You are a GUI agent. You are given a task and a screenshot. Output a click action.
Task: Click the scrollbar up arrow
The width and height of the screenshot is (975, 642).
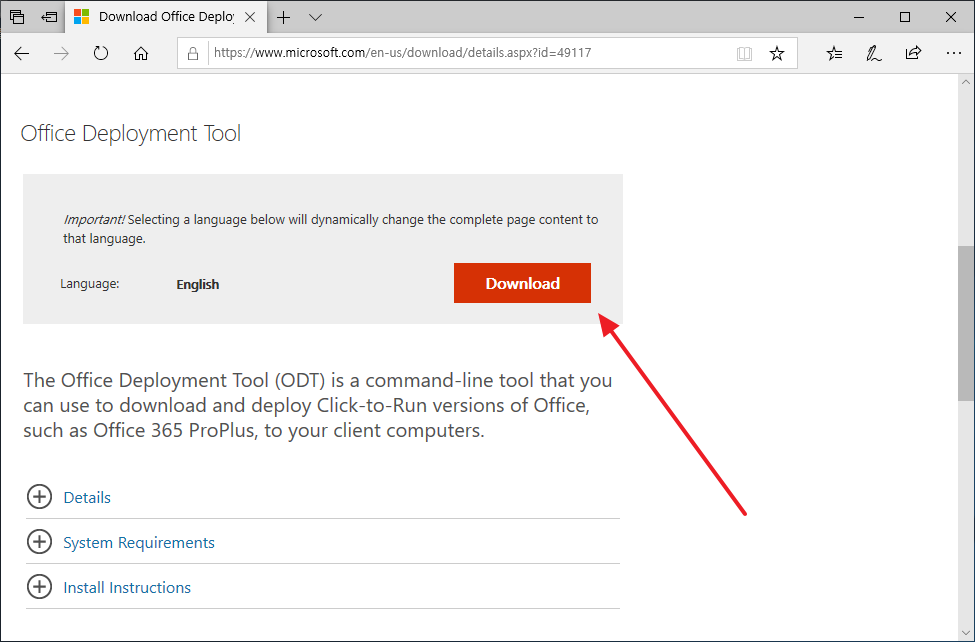[966, 81]
